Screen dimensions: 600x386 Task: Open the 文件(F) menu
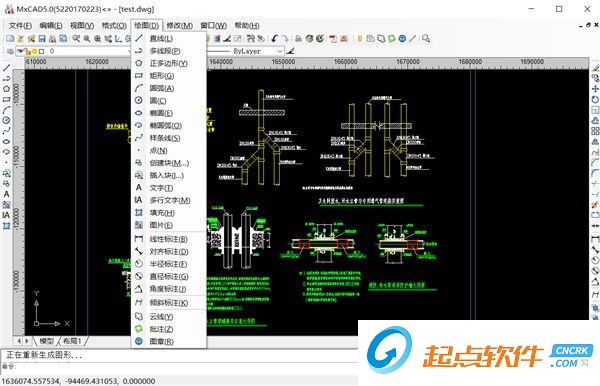(20, 26)
